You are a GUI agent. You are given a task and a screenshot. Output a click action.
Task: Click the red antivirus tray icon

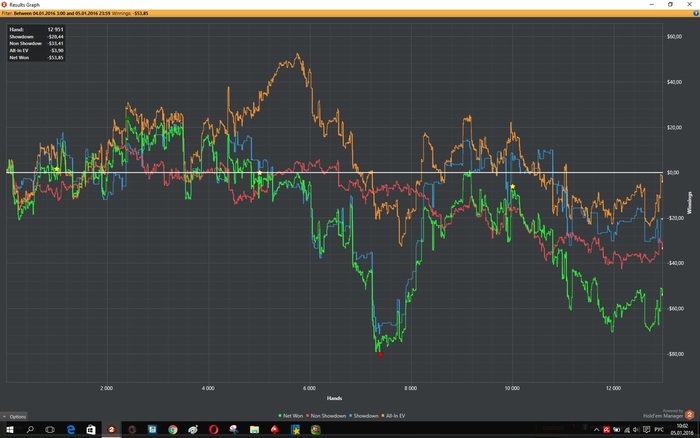607,430
